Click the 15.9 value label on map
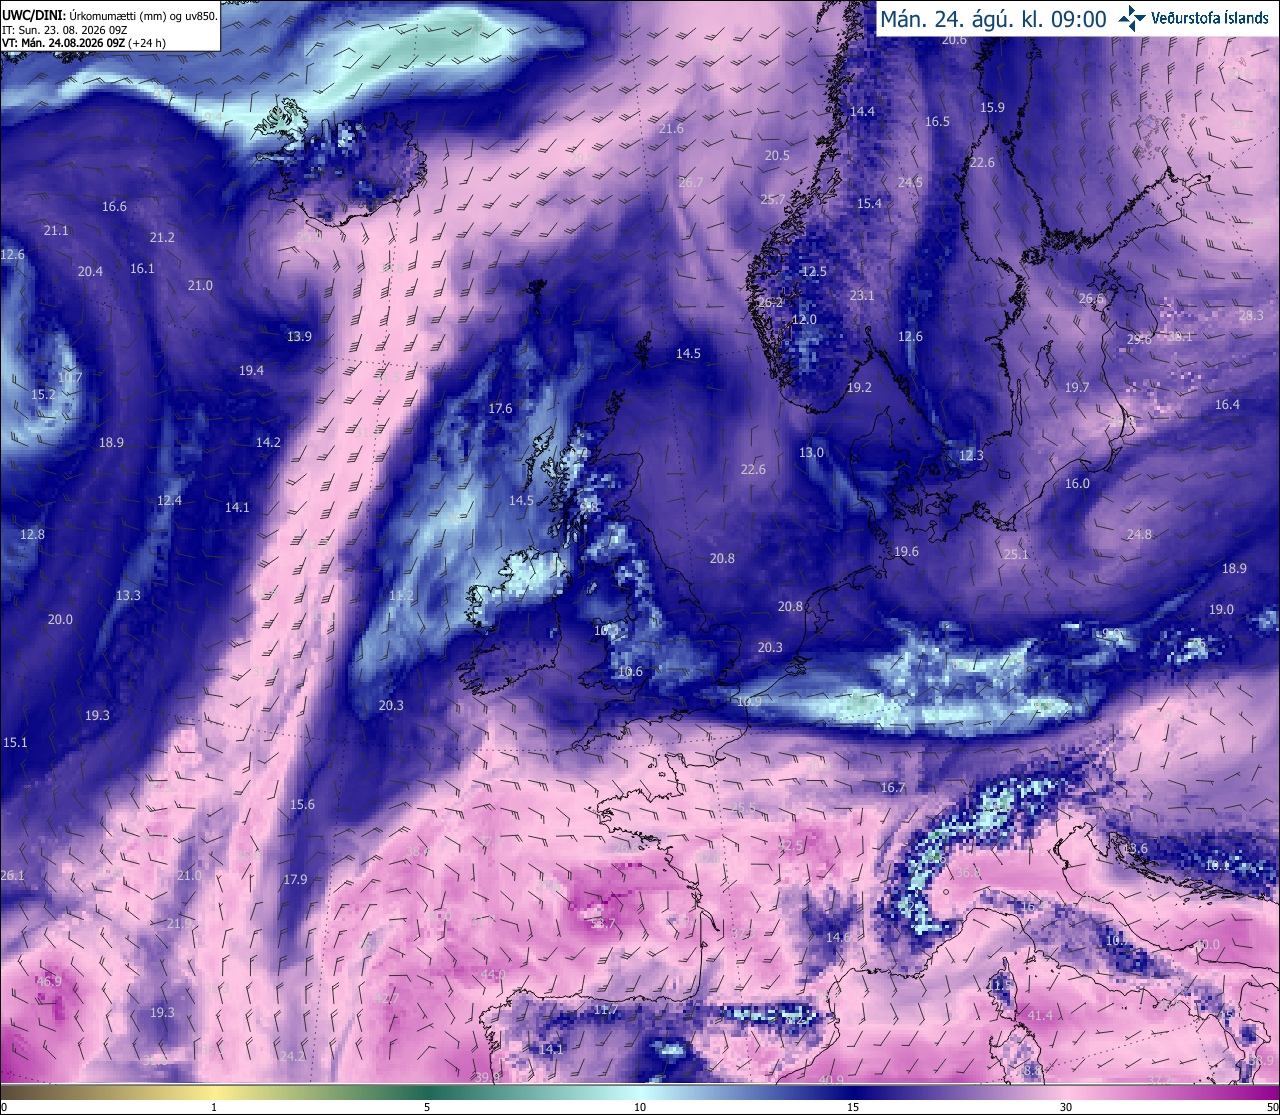1280x1115 pixels. pyautogui.click(x=992, y=108)
